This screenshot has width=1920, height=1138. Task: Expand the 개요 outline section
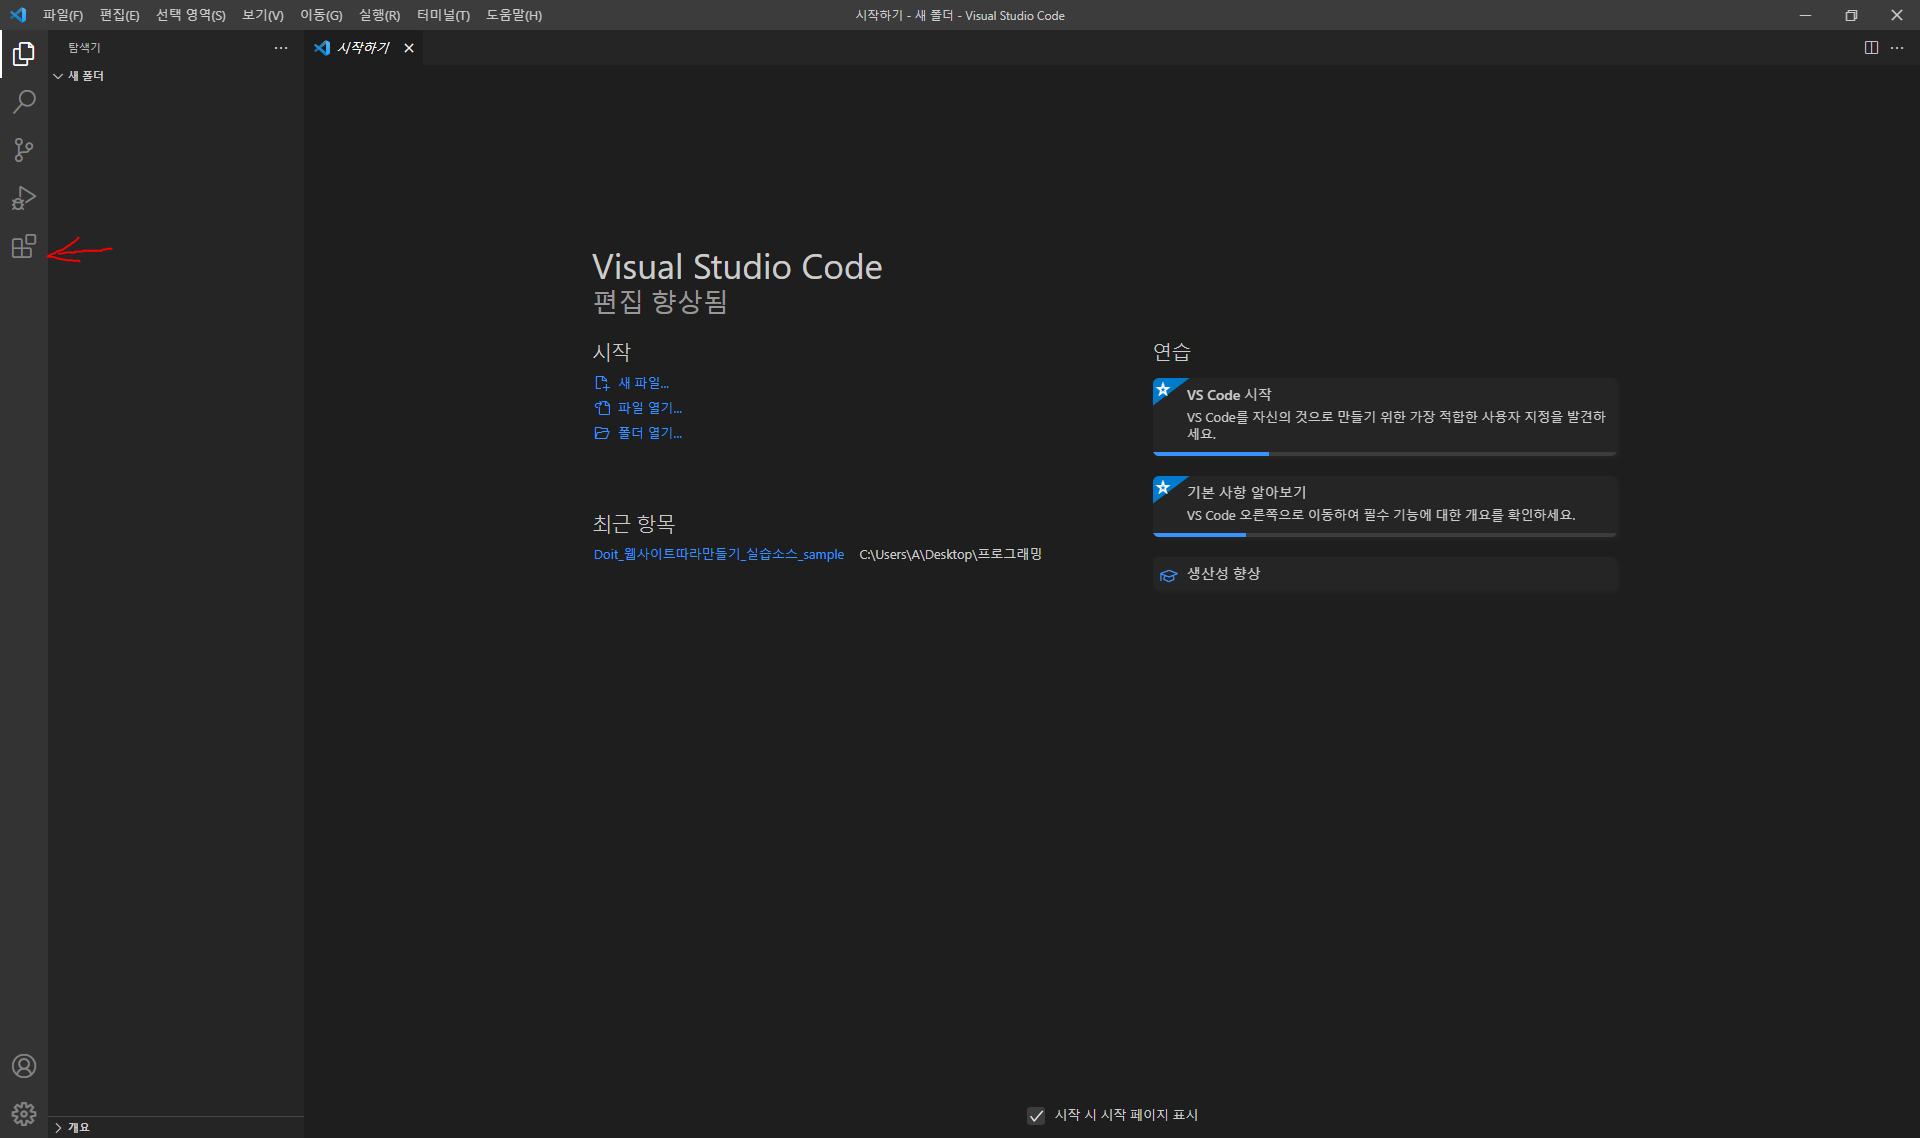click(x=176, y=1127)
